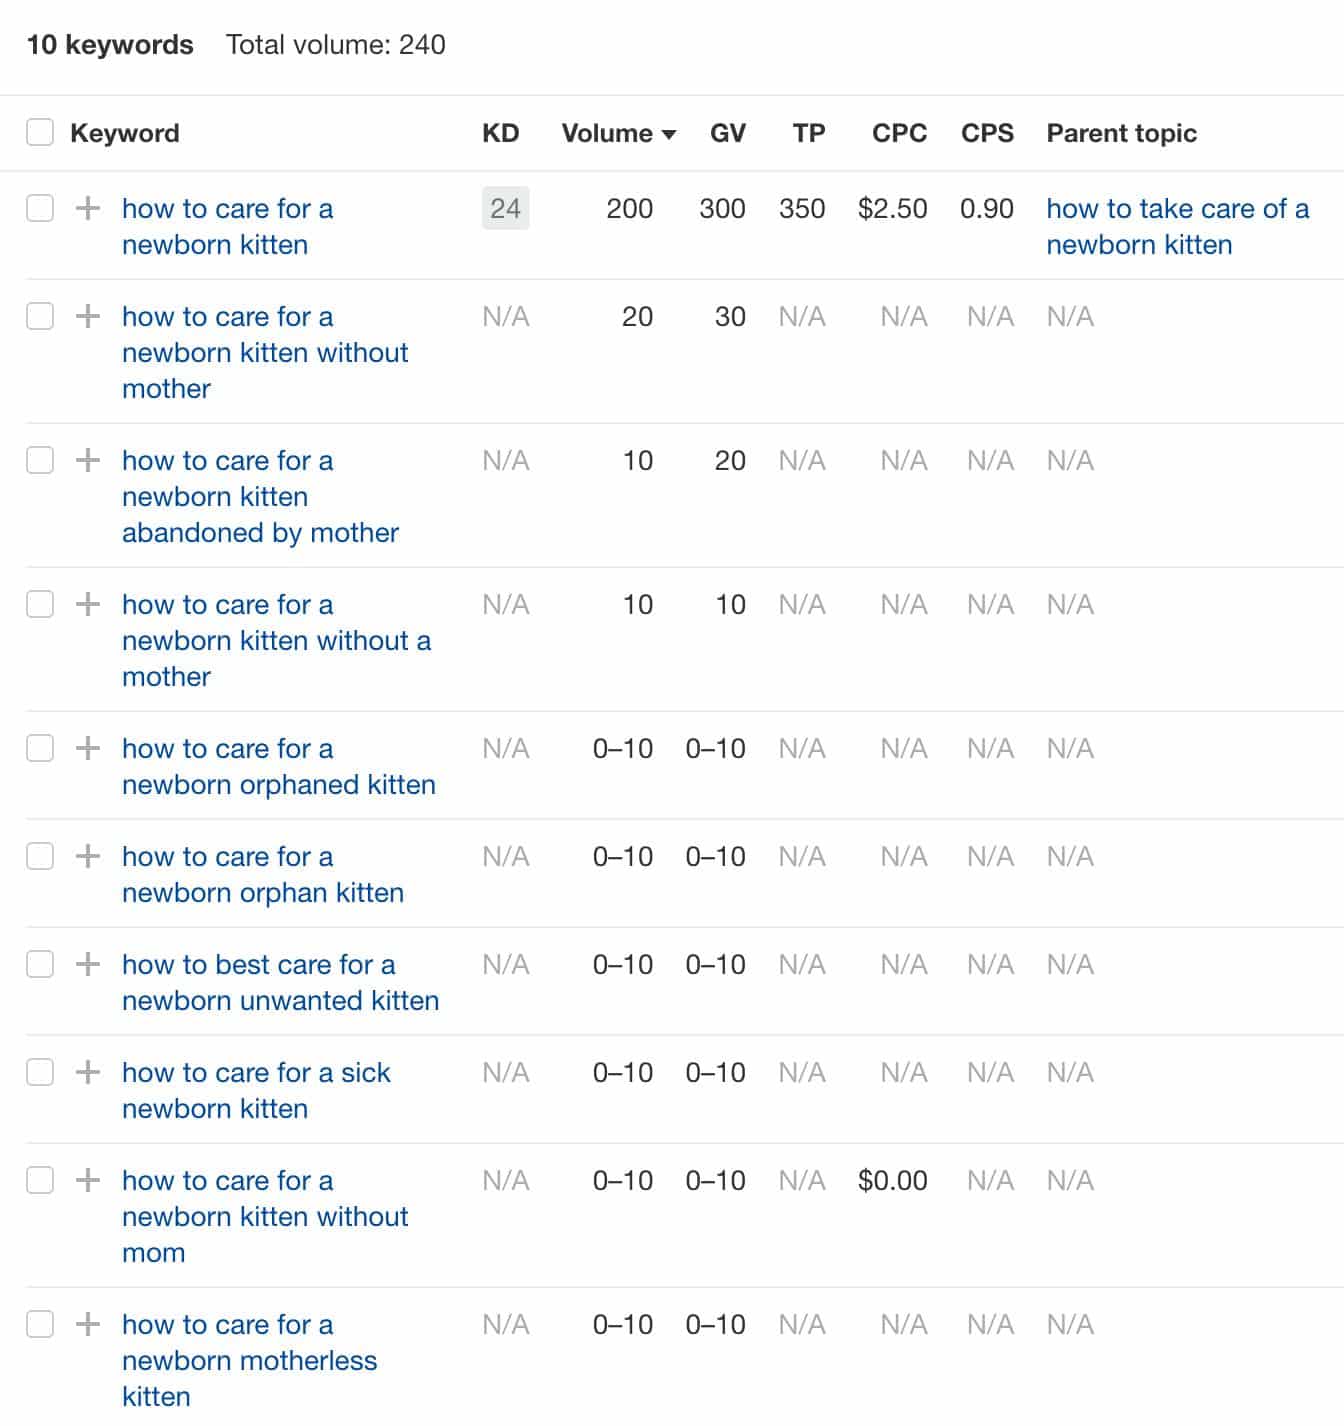This screenshot has width=1344, height=1426.
Task: Click plus icon beside 'how to care for a newborn kitten'
Action: [x=88, y=208]
